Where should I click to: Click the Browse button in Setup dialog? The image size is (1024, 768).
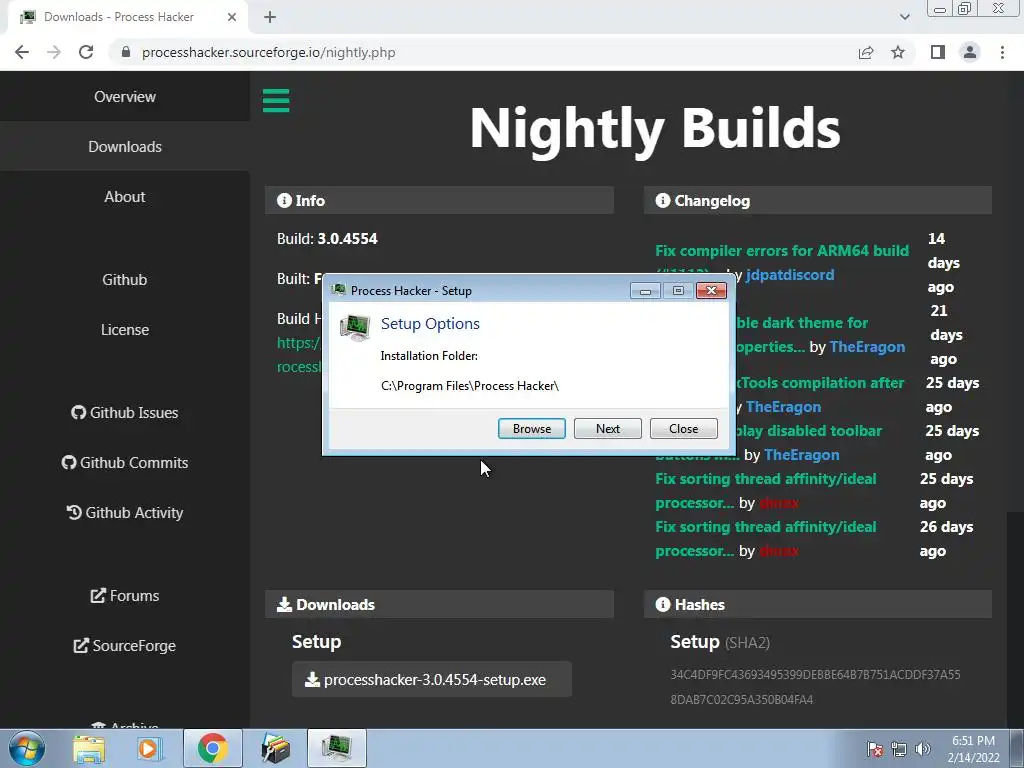tap(532, 428)
